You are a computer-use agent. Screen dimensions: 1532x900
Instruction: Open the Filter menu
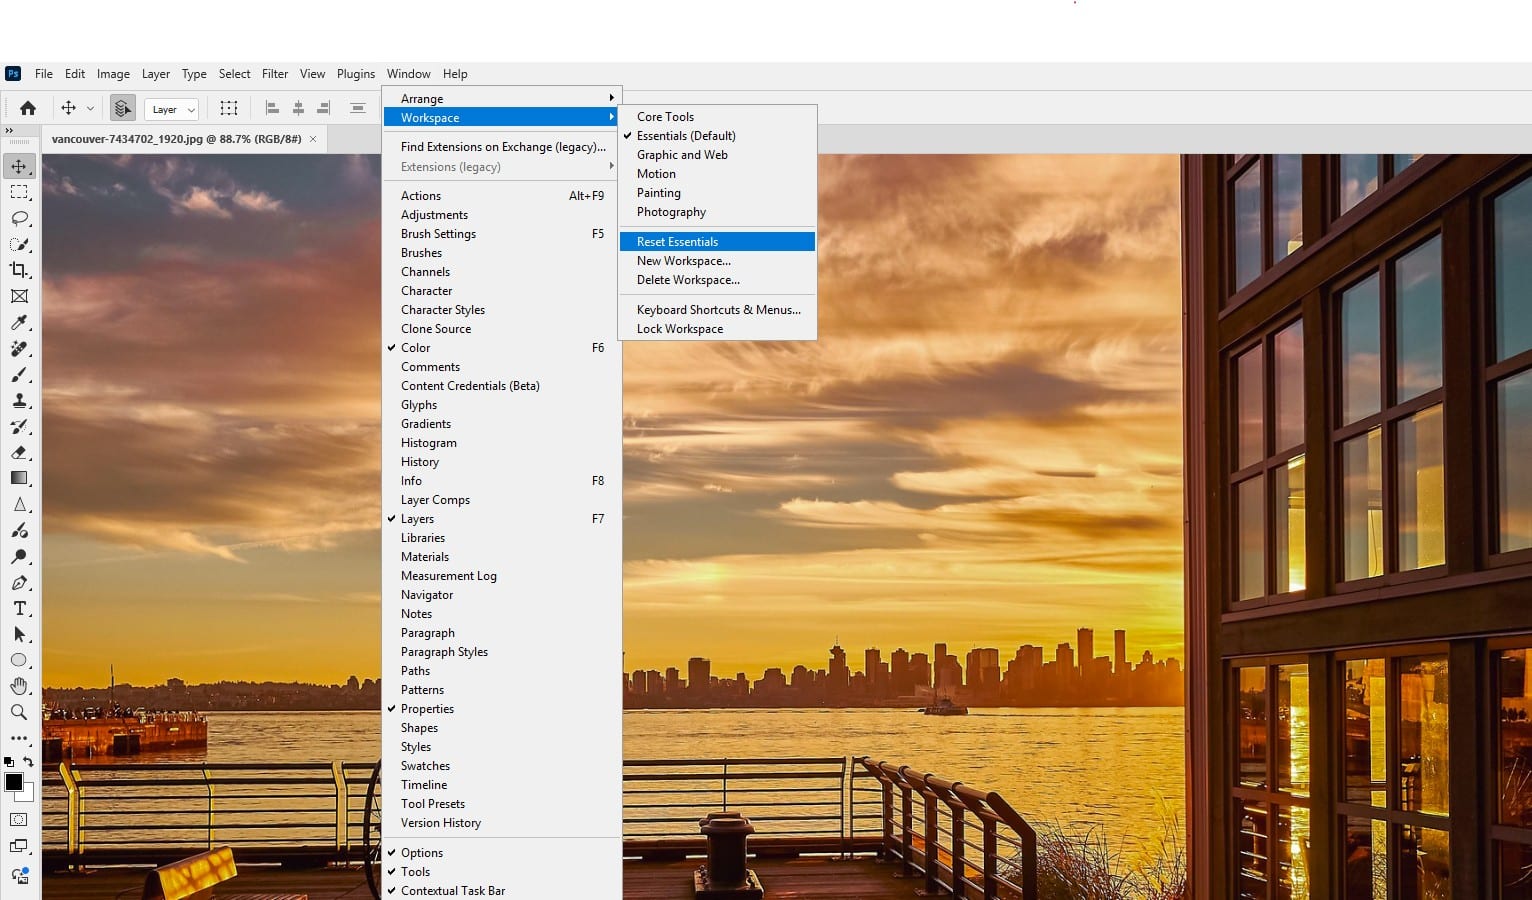point(274,74)
